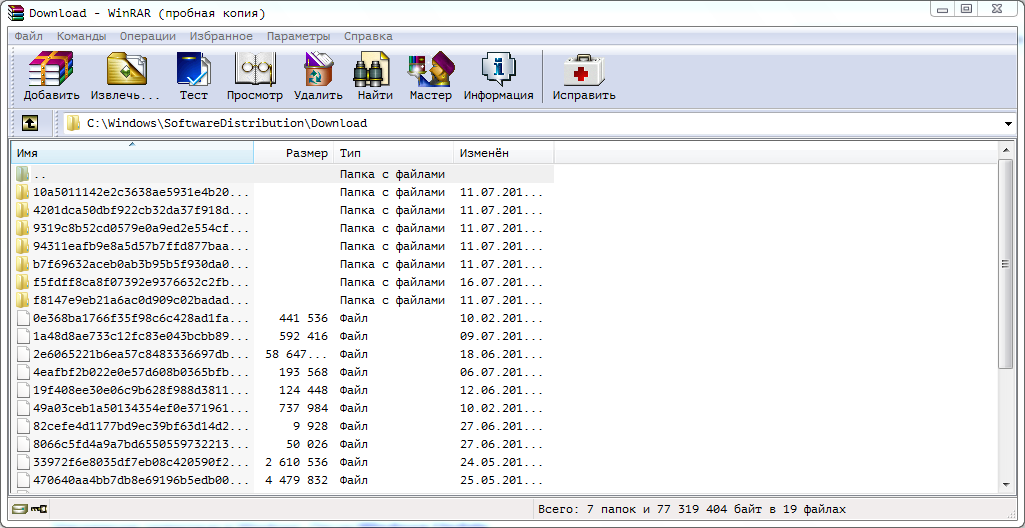Sort by the Имя column header
Viewport: 1025px width, 528px height.
tap(132, 153)
